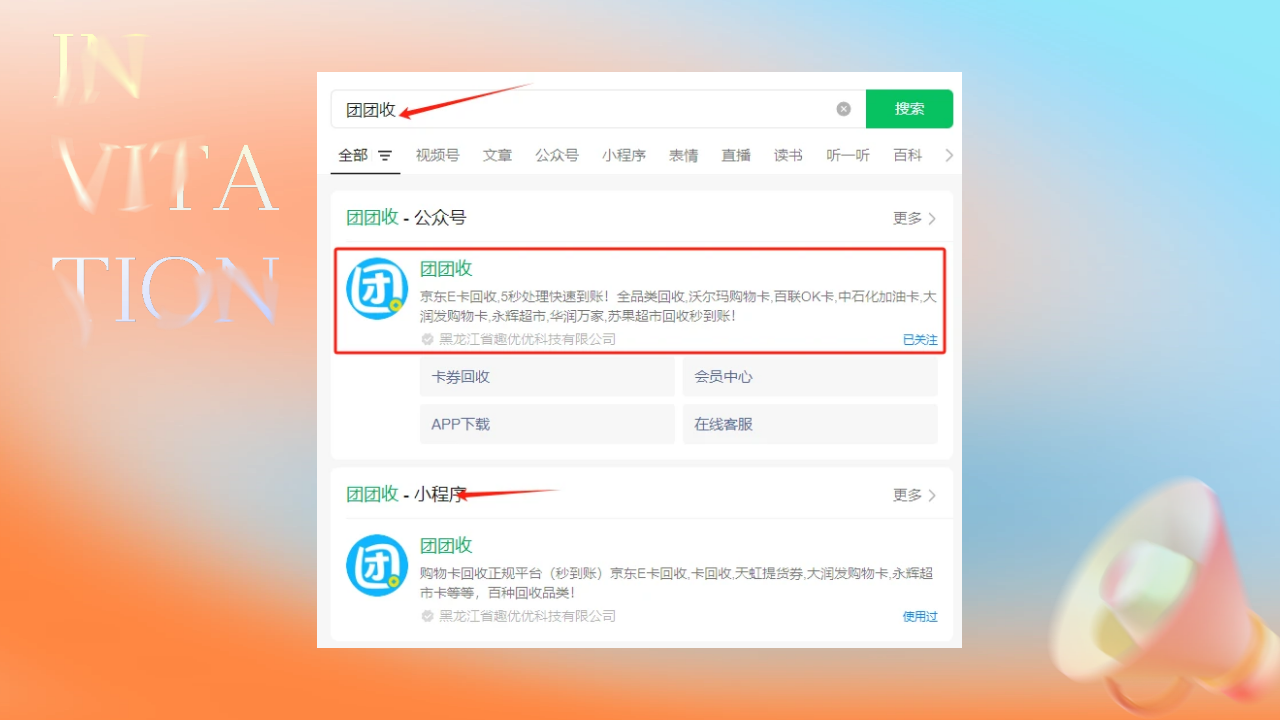Clear the search box with the X icon
This screenshot has height=720, width=1280.
843,109
